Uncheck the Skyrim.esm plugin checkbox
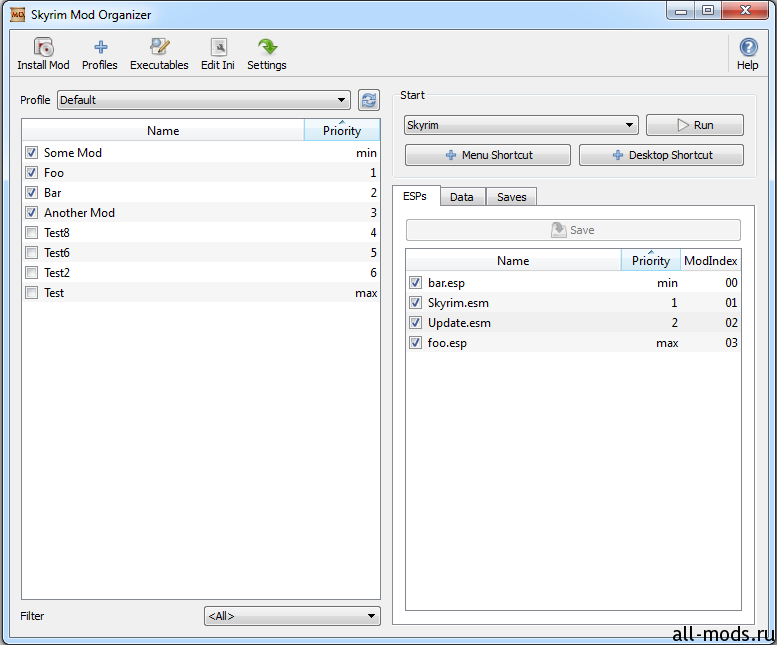Viewport: 777px width, 645px height. coord(415,303)
